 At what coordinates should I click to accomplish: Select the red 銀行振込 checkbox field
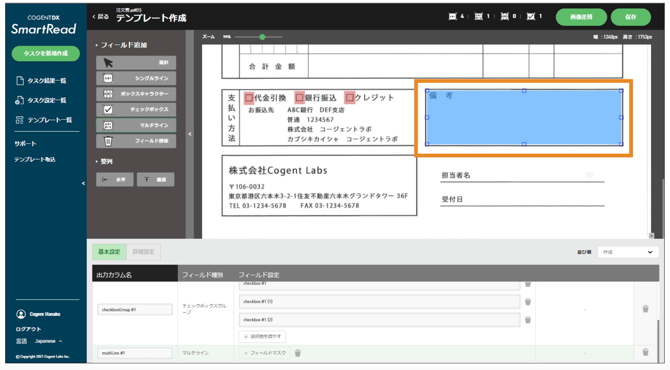pos(300,98)
